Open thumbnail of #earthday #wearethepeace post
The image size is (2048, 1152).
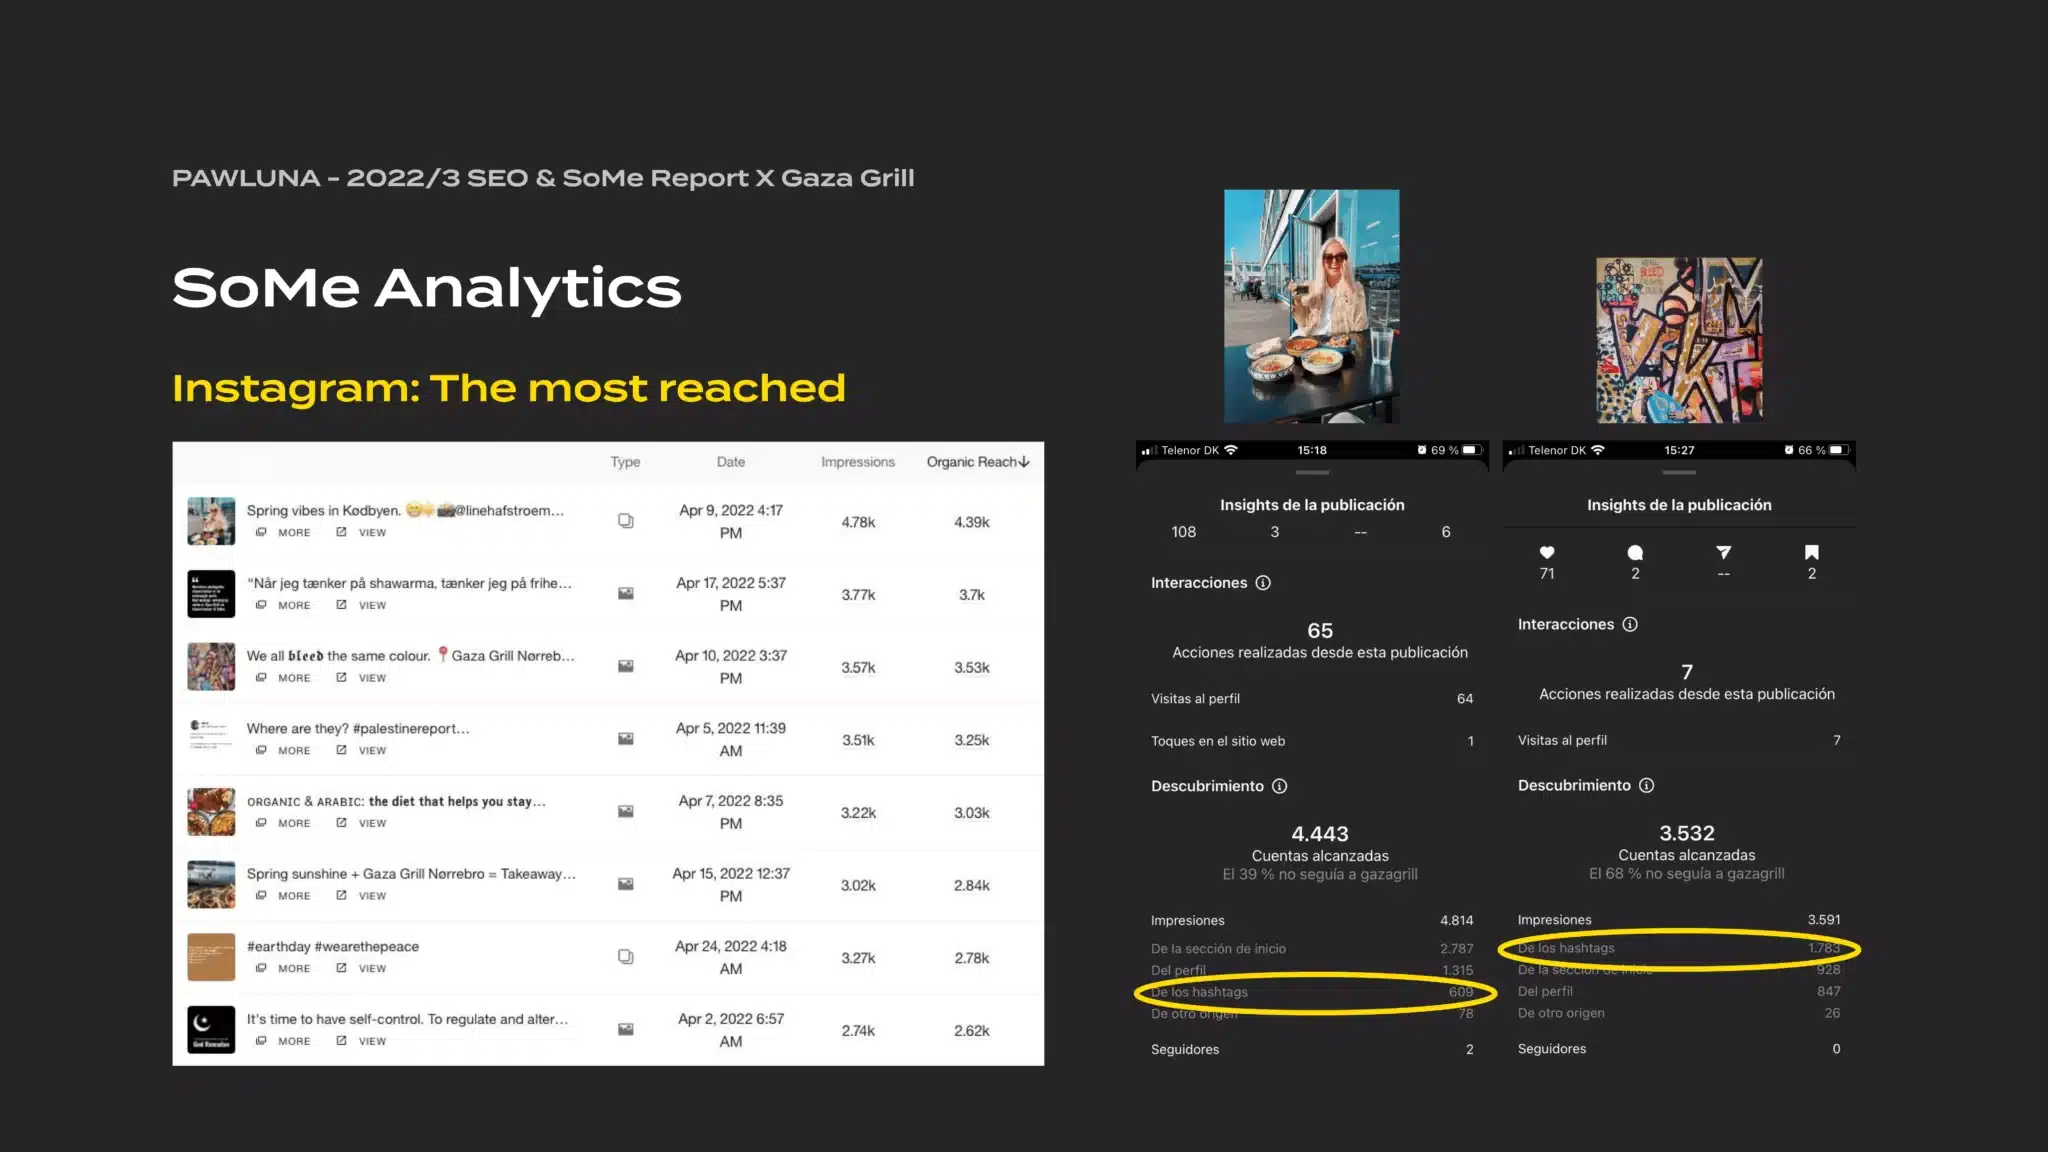211,957
